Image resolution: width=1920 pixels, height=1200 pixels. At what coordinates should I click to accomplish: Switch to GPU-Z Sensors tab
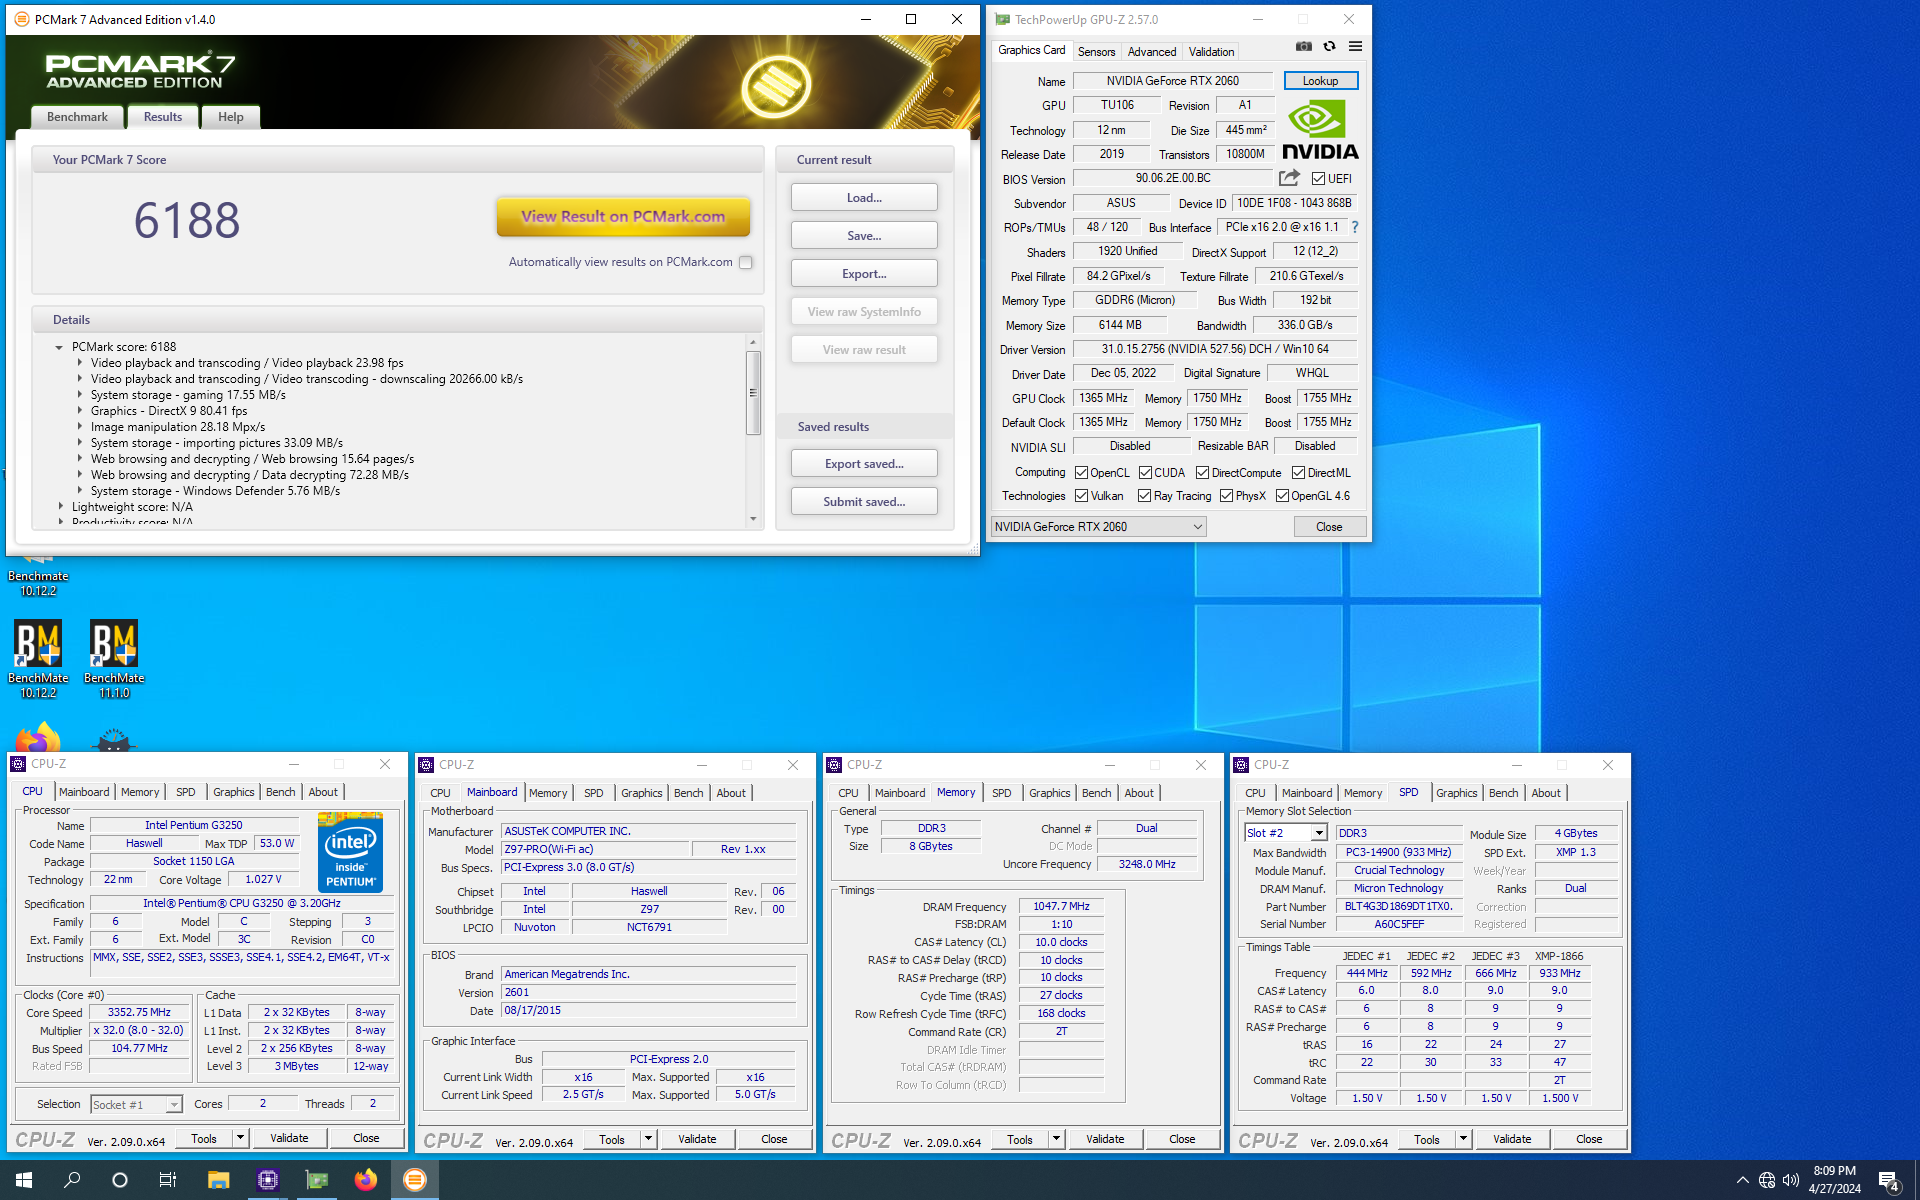point(1096,51)
